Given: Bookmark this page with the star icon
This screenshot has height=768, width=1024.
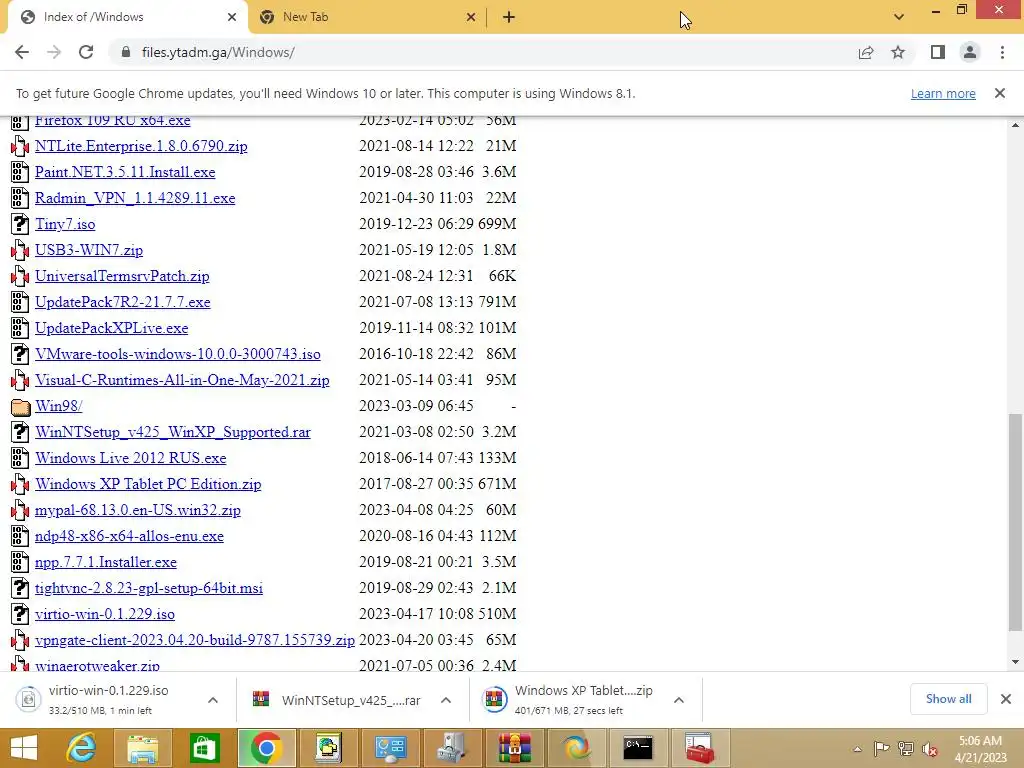Looking at the screenshot, I should 898,52.
